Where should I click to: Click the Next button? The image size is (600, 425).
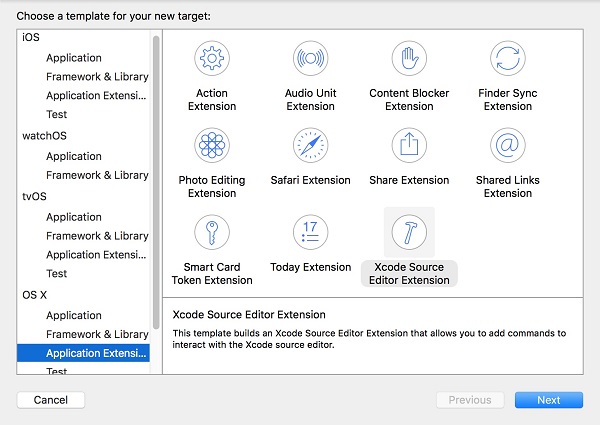click(x=548, y=400)
